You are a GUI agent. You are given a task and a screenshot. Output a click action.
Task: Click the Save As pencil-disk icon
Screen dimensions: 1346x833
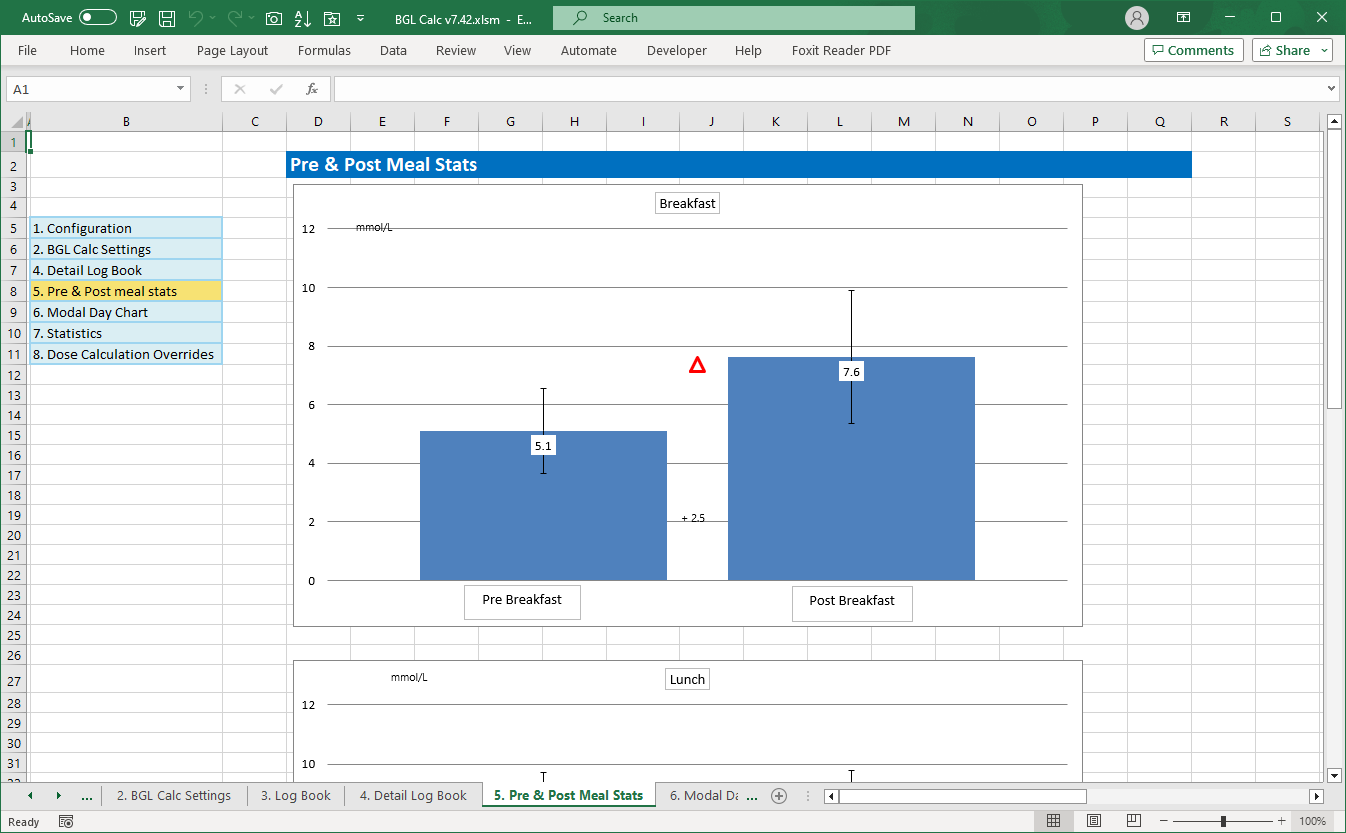pos(139,18)
